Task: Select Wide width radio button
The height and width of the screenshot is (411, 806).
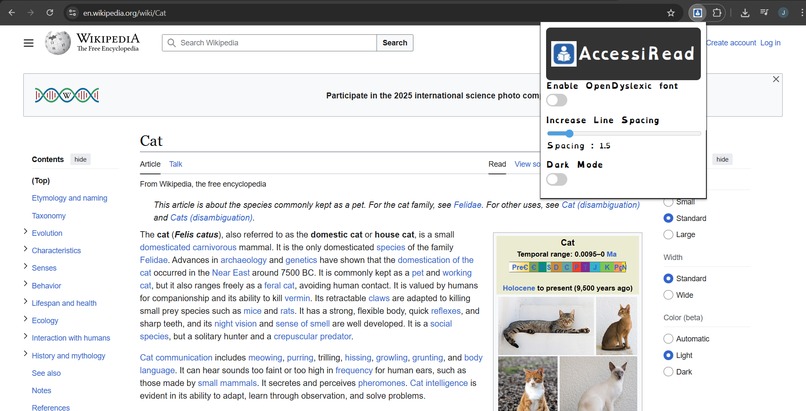Action: point(668,295)
